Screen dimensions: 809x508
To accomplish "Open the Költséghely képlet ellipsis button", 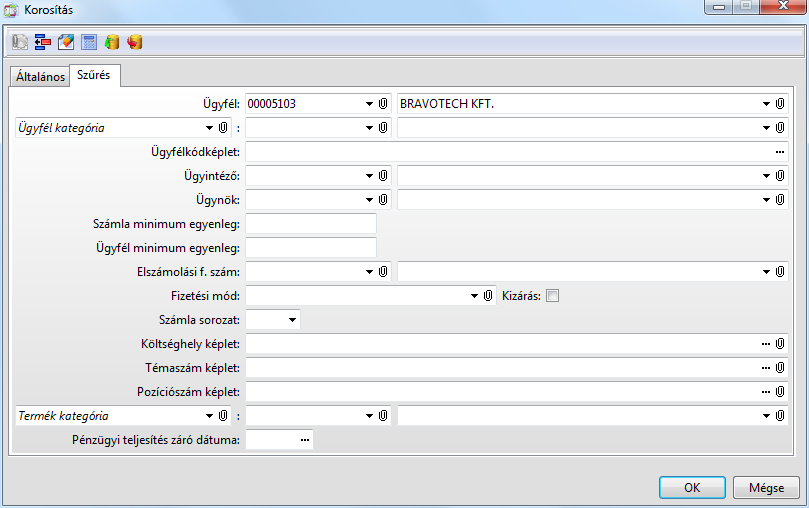I will [766, 344].
